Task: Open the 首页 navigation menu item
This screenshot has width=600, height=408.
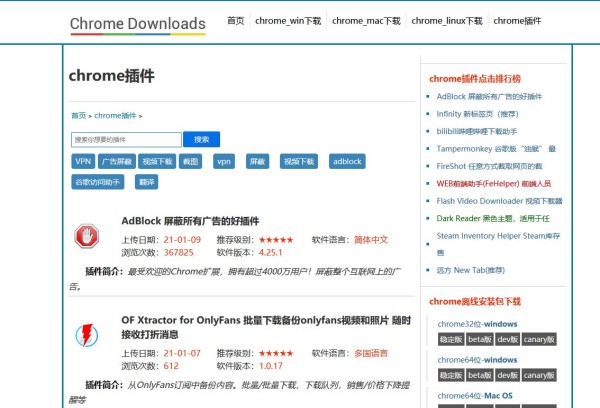Action: point(235,20)
